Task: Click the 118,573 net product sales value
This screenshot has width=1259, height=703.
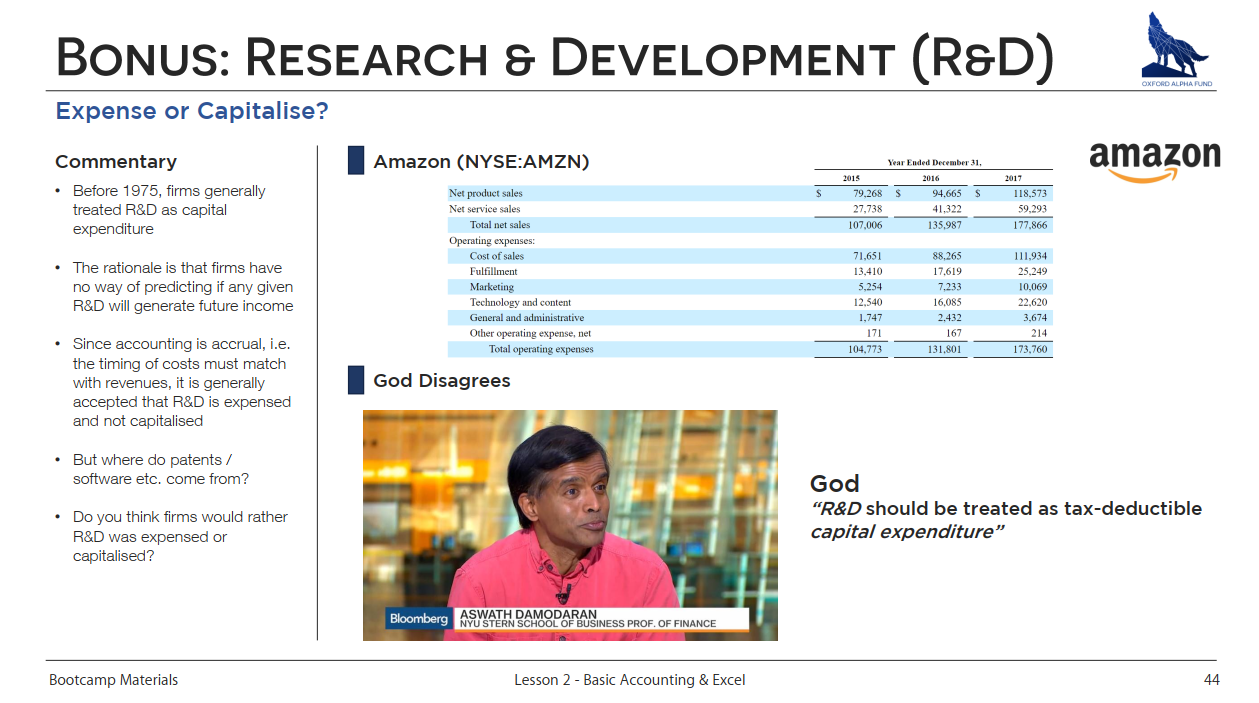Action: 1029,194
